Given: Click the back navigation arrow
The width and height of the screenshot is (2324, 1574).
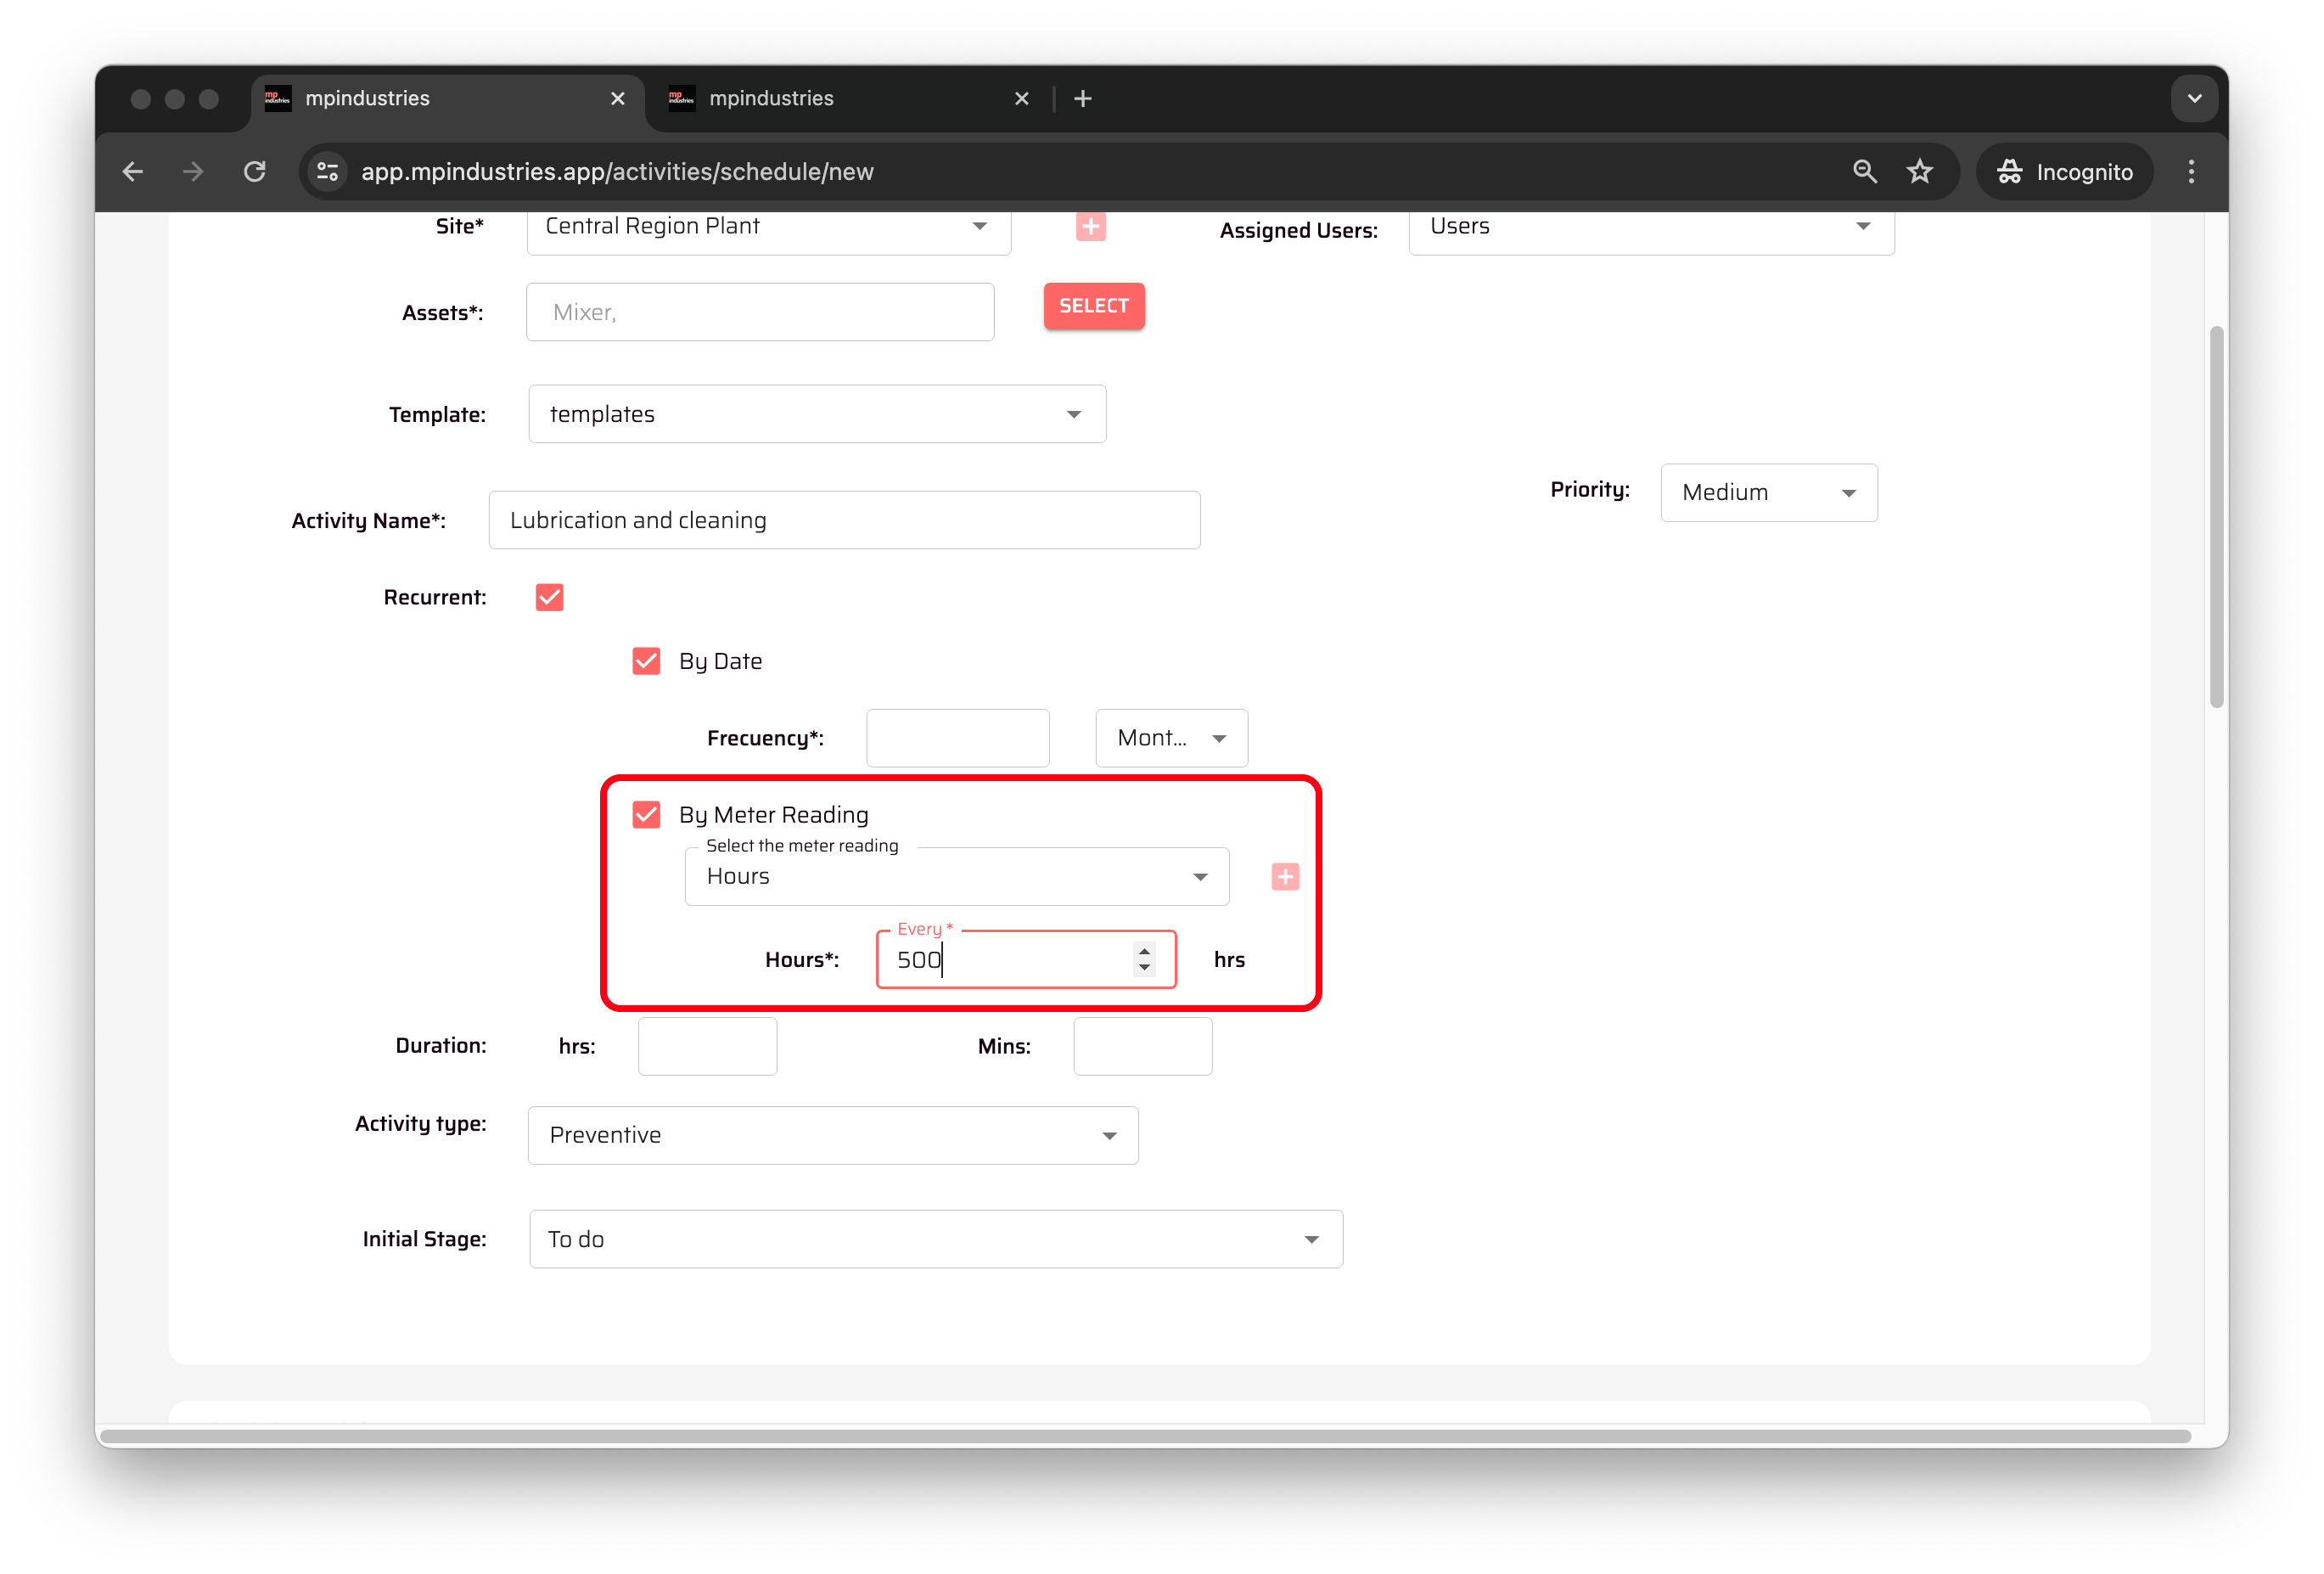Looking at the screenshot, I should [133, 172].
